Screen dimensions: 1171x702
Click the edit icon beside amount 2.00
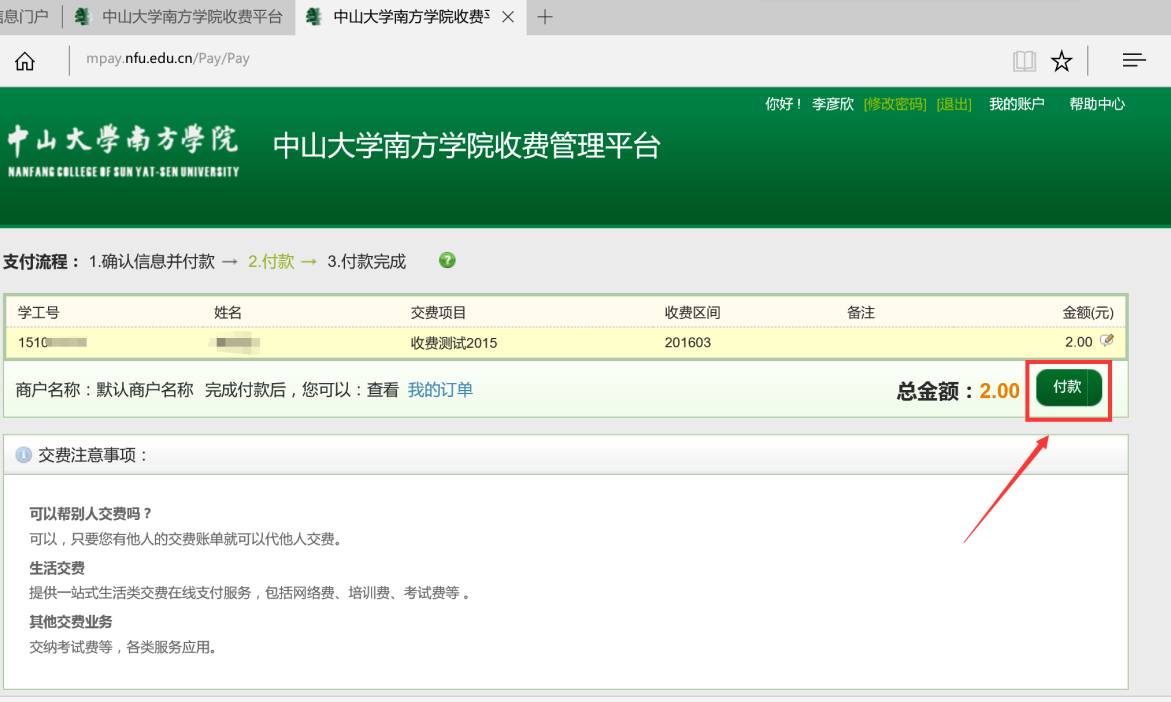(1107, 341)
